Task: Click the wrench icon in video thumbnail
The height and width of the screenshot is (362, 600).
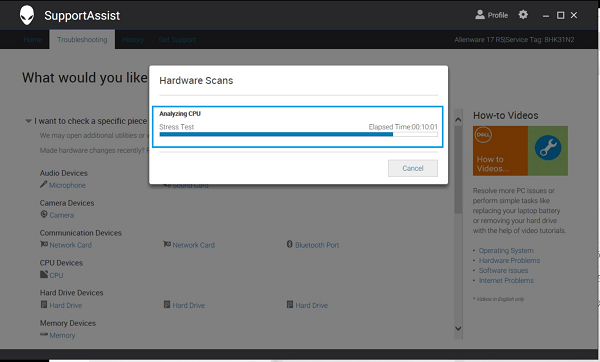Action: click(548, 148)
